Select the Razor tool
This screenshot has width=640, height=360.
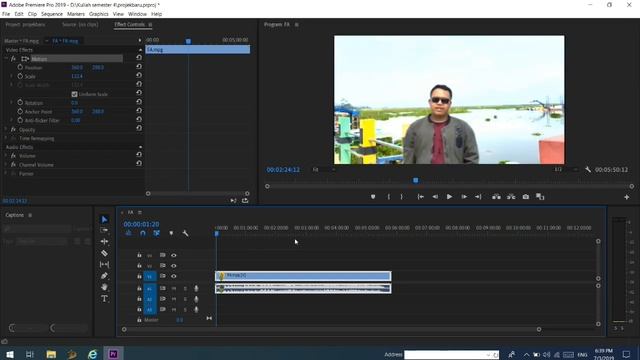pos(104,253)
